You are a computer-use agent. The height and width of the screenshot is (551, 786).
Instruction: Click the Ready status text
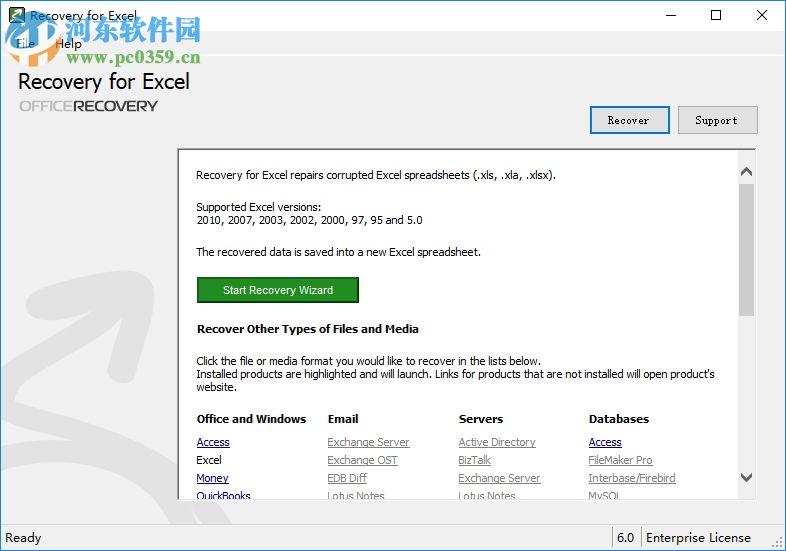click(23, 537)
